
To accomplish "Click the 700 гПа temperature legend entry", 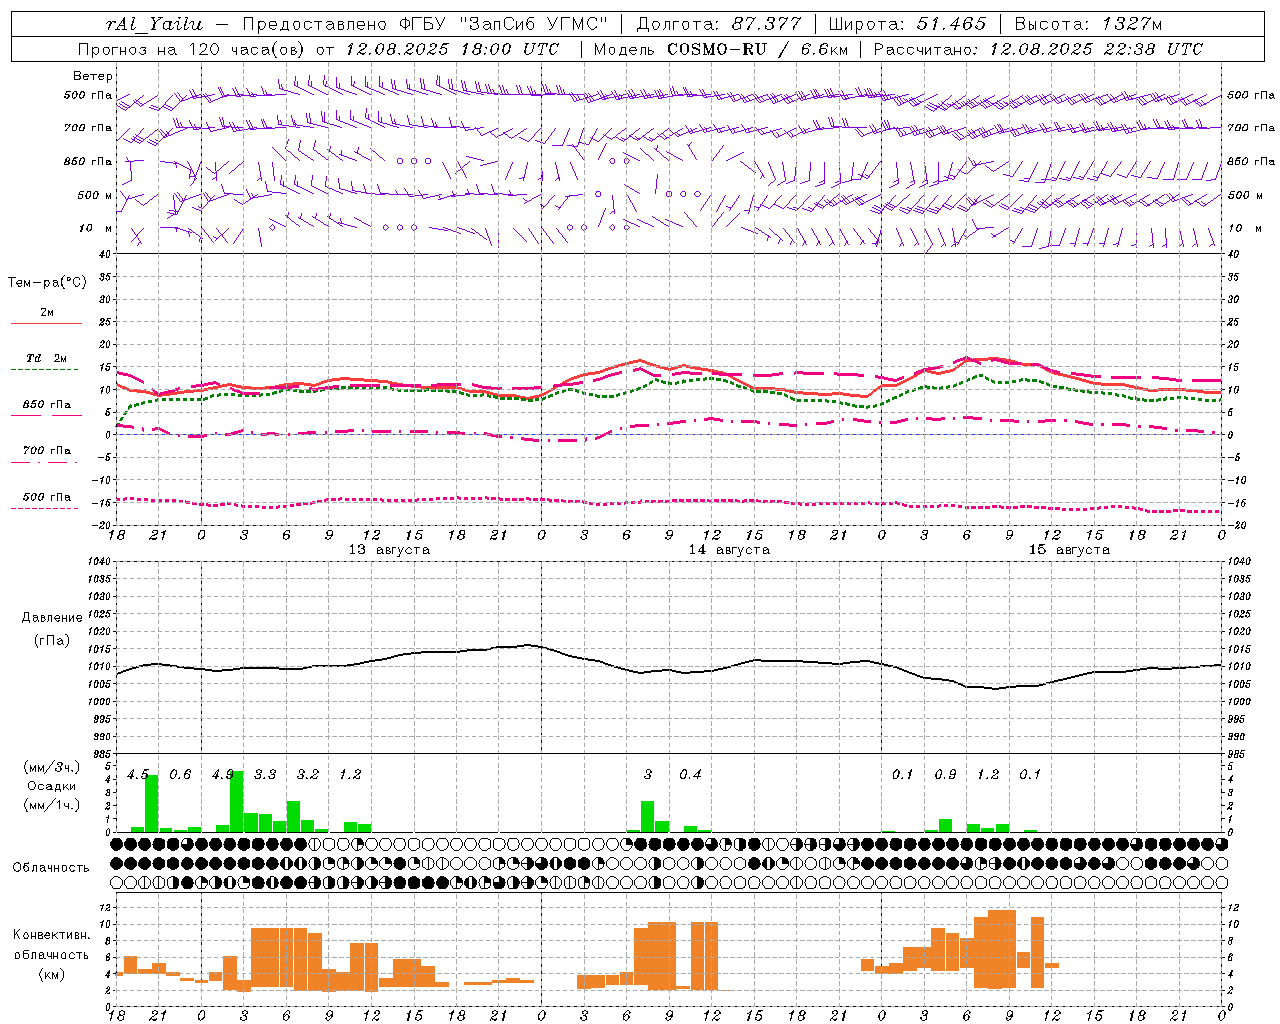I will [47, 451].
